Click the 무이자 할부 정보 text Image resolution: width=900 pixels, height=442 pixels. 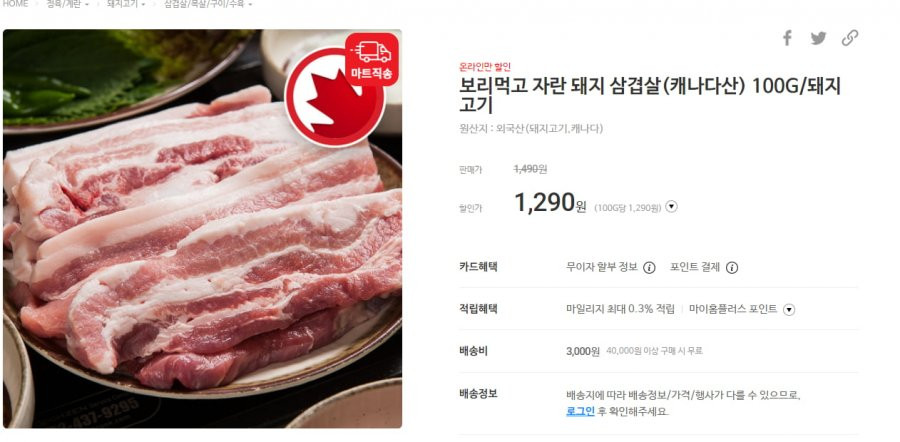point(602,267)
